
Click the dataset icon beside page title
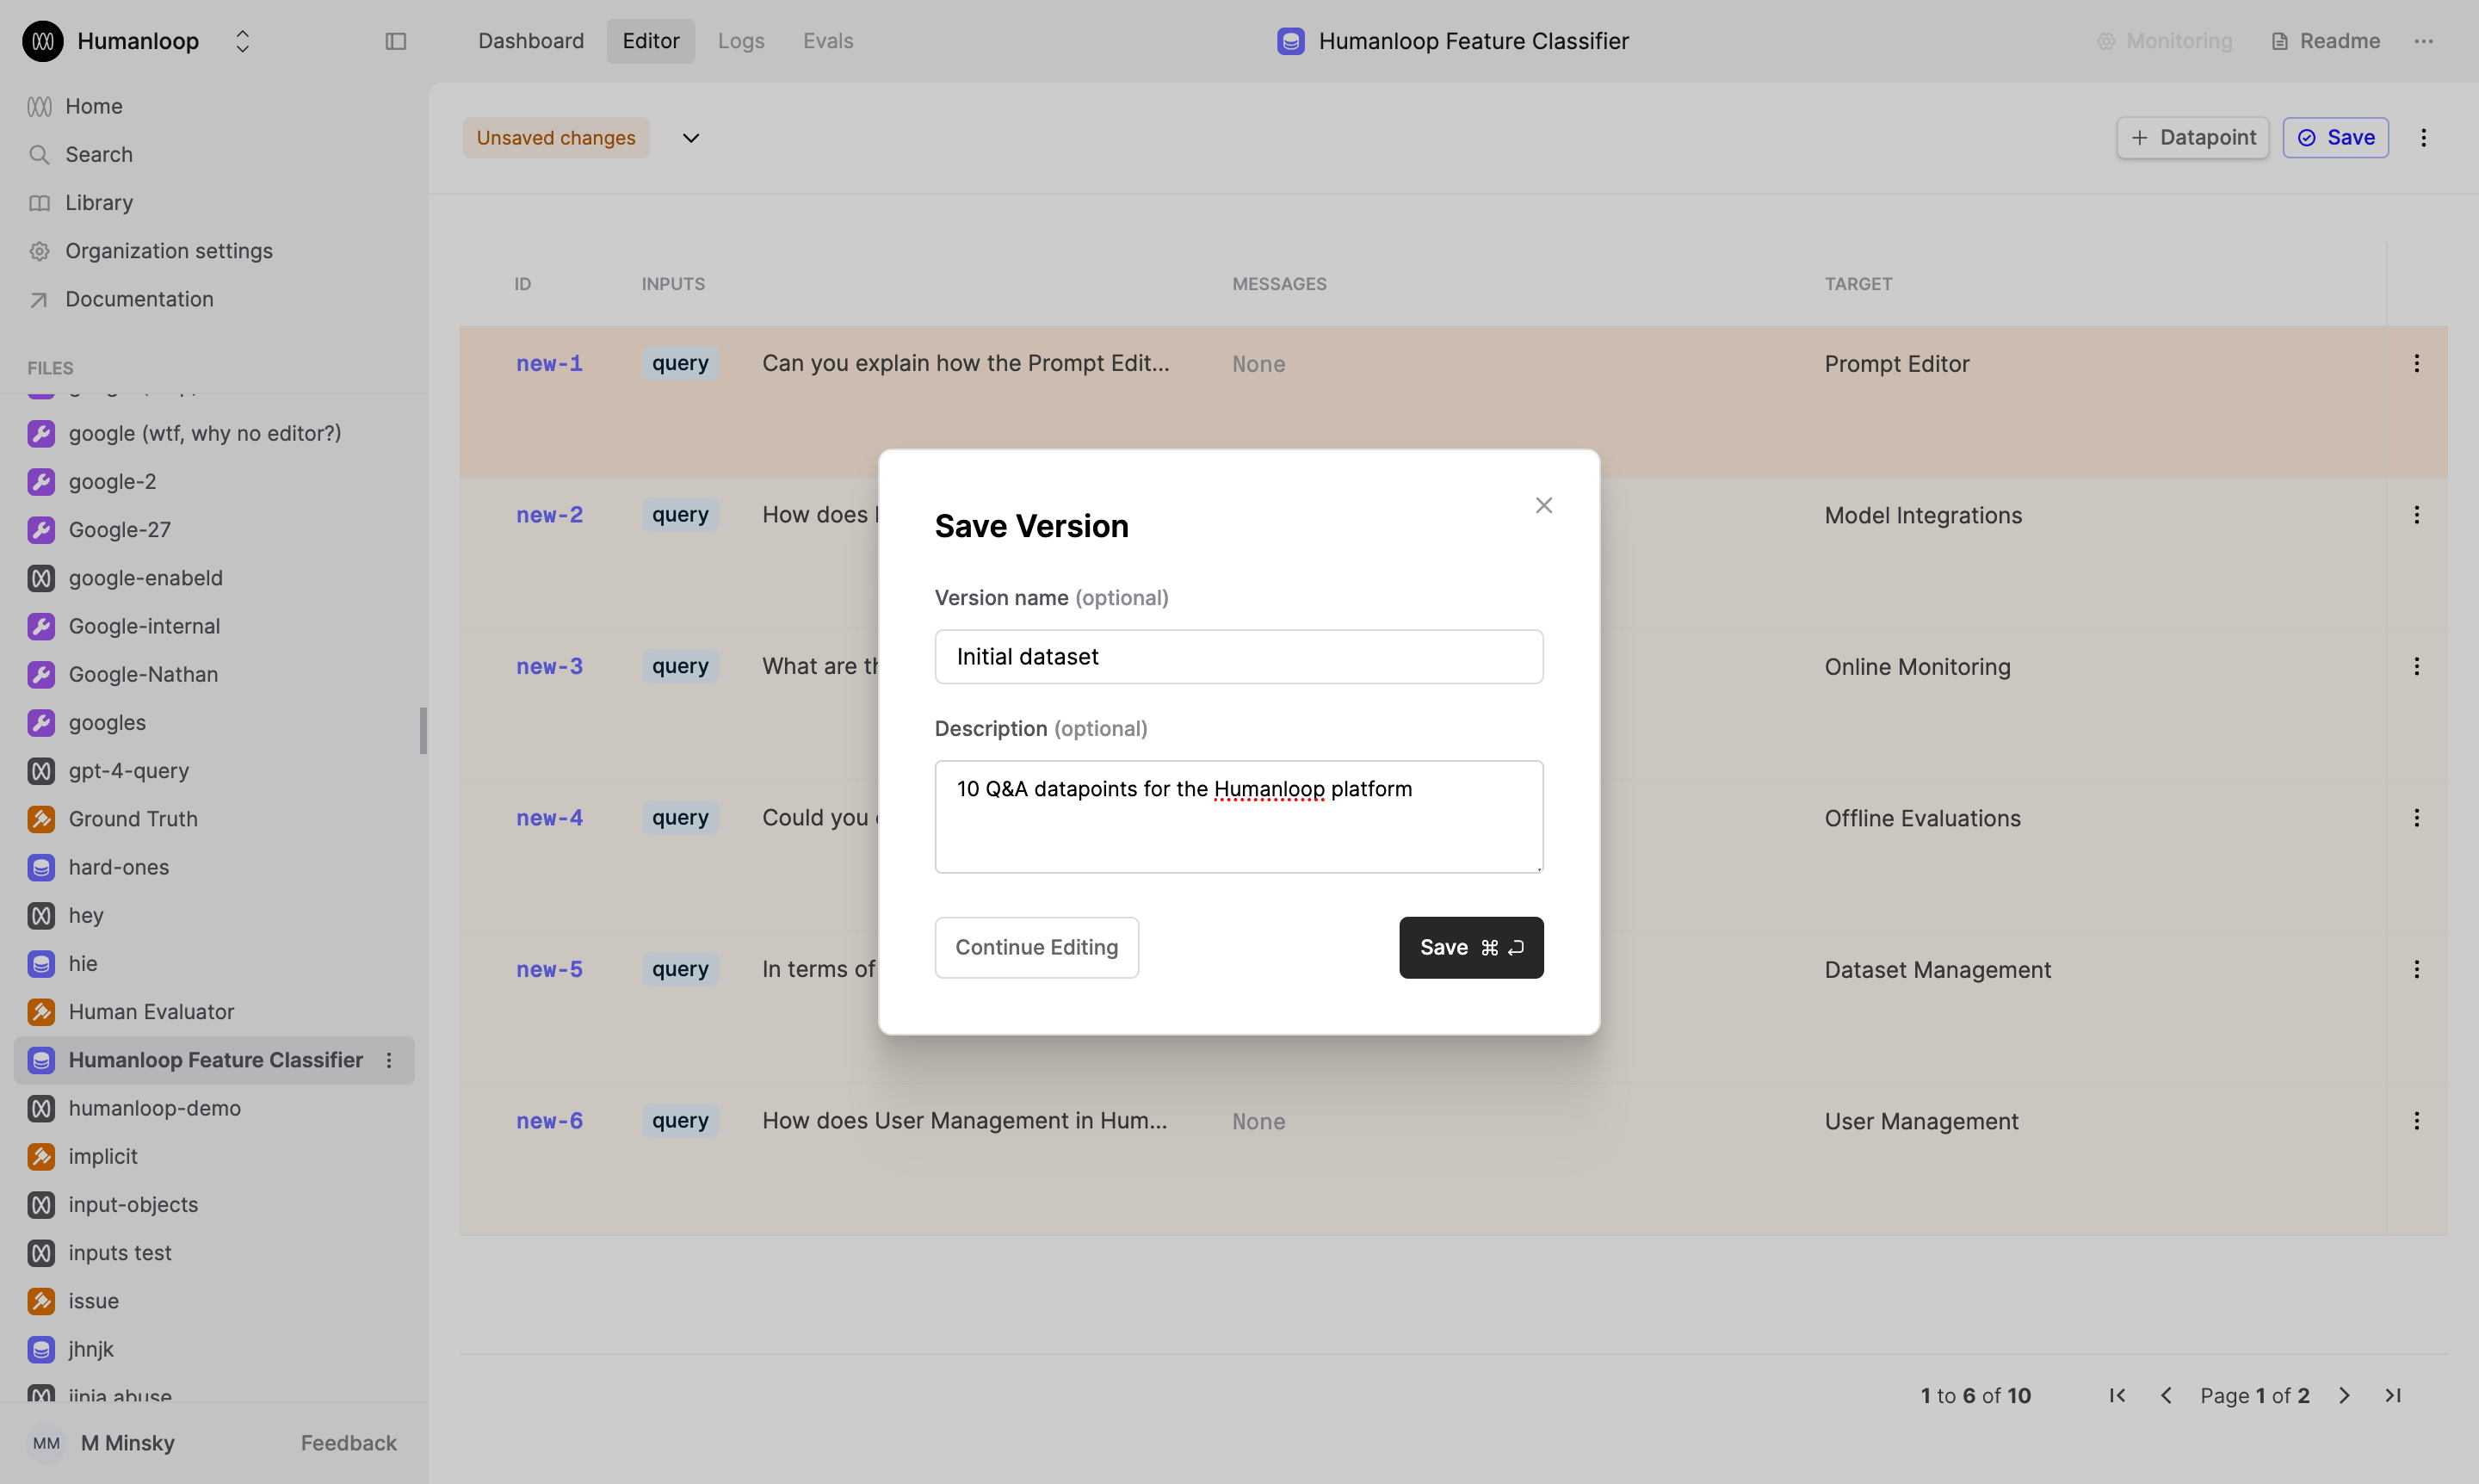coord(1291,41)
